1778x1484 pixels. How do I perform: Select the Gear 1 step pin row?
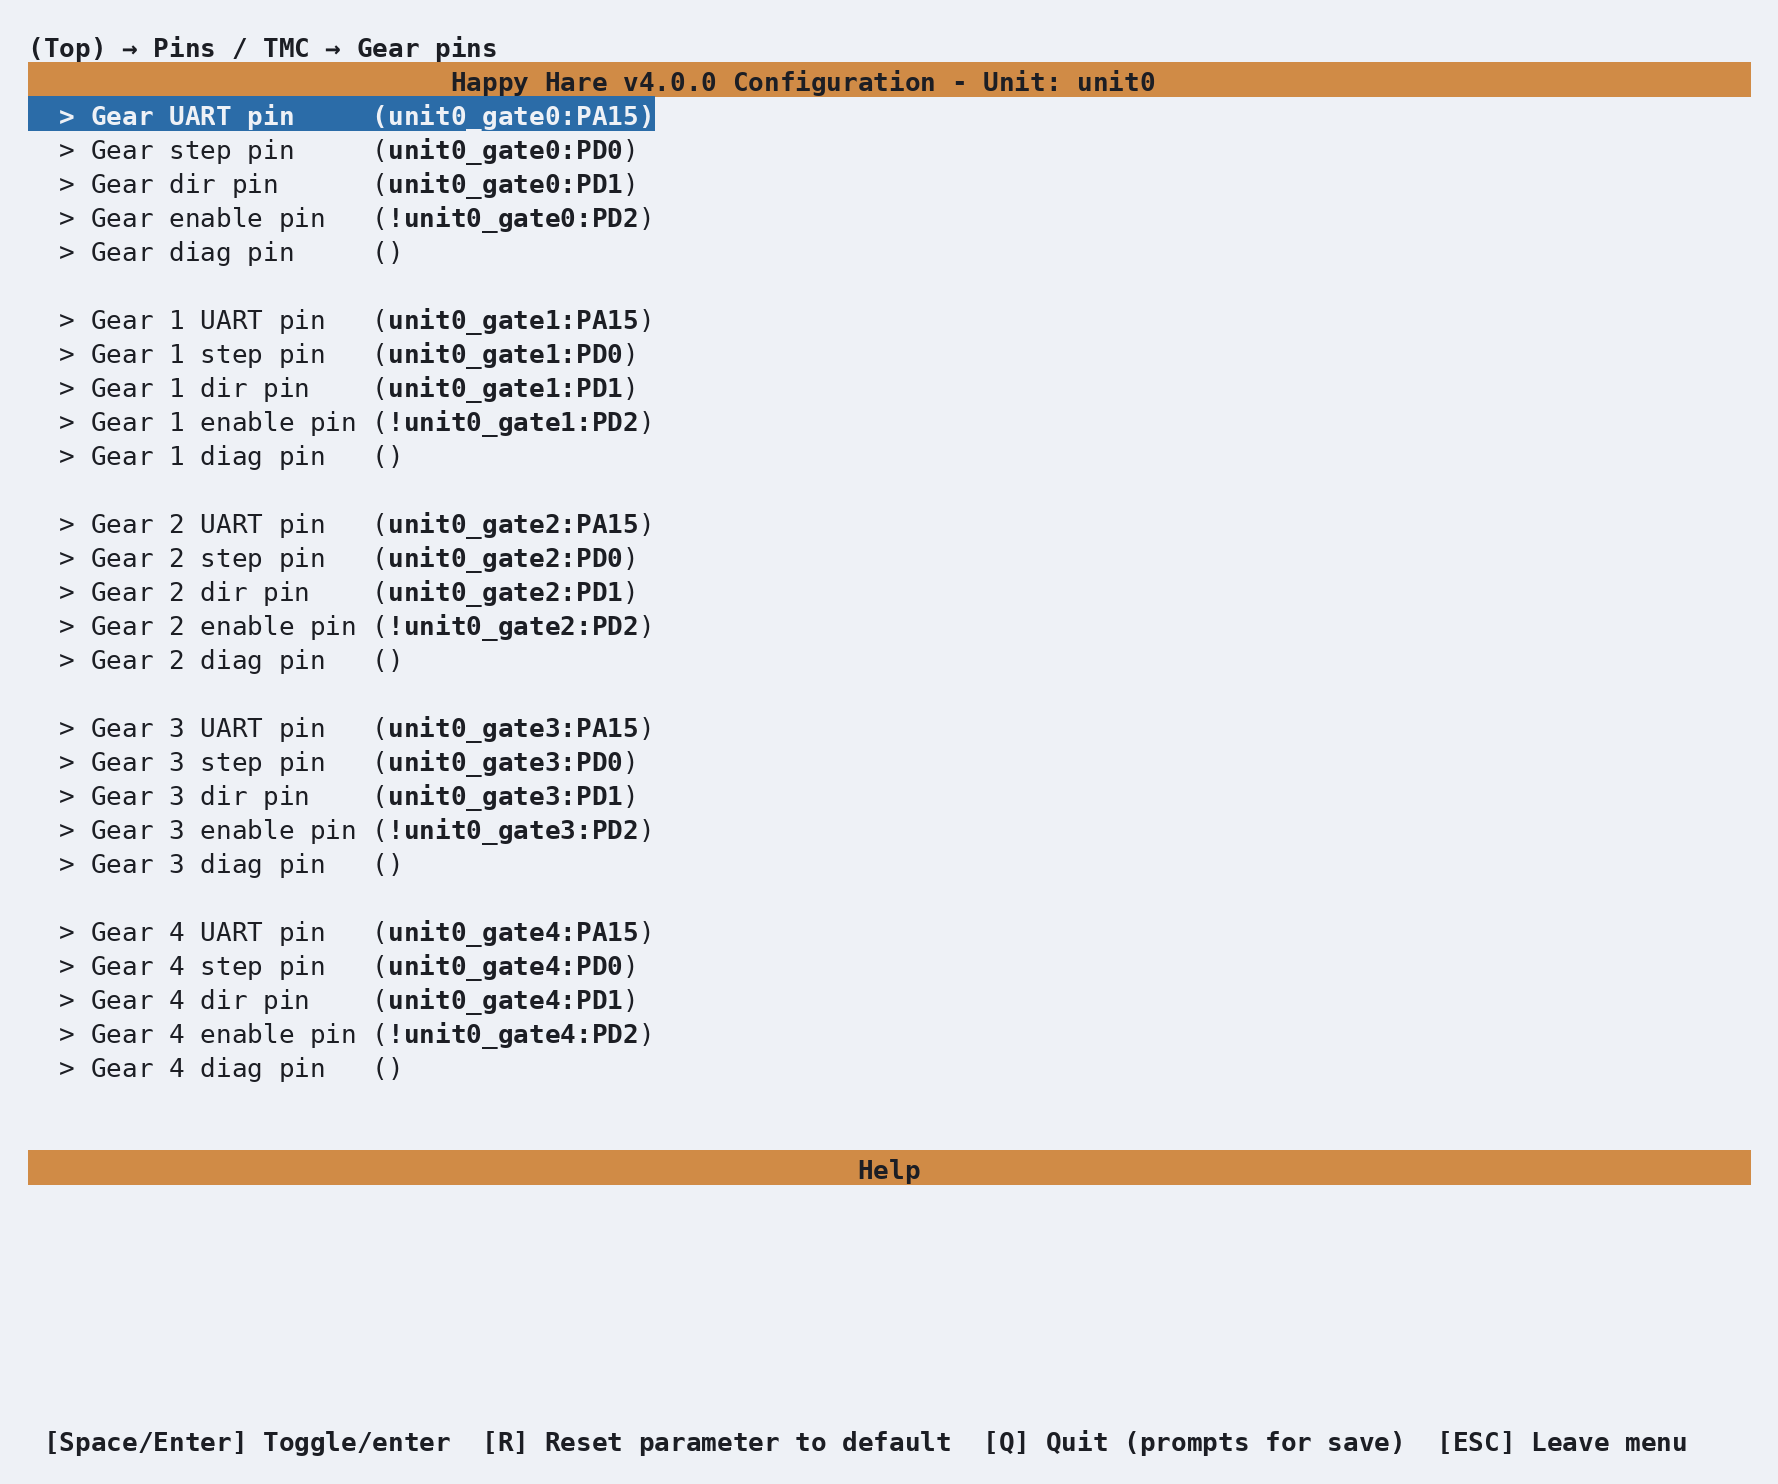[347, 354]
